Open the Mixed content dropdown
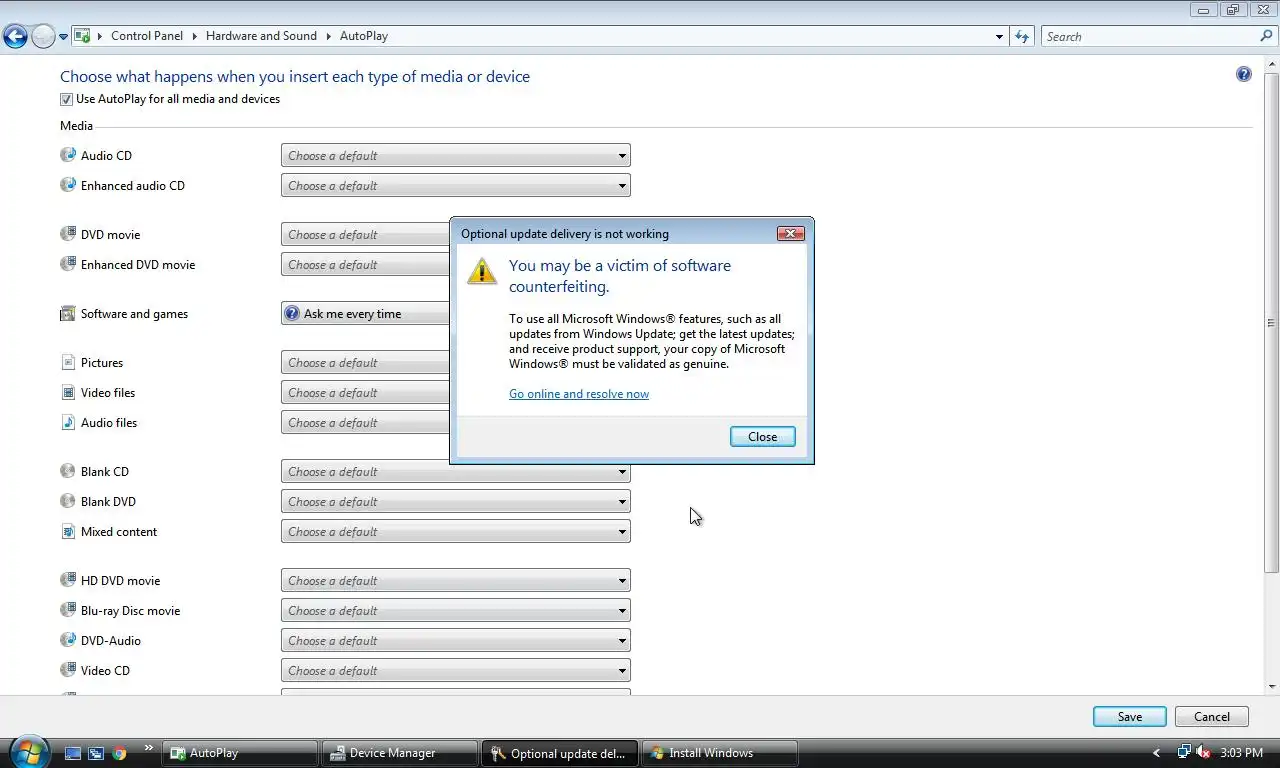This screenshot has height=768, width=1280. [x=455, y=531]
